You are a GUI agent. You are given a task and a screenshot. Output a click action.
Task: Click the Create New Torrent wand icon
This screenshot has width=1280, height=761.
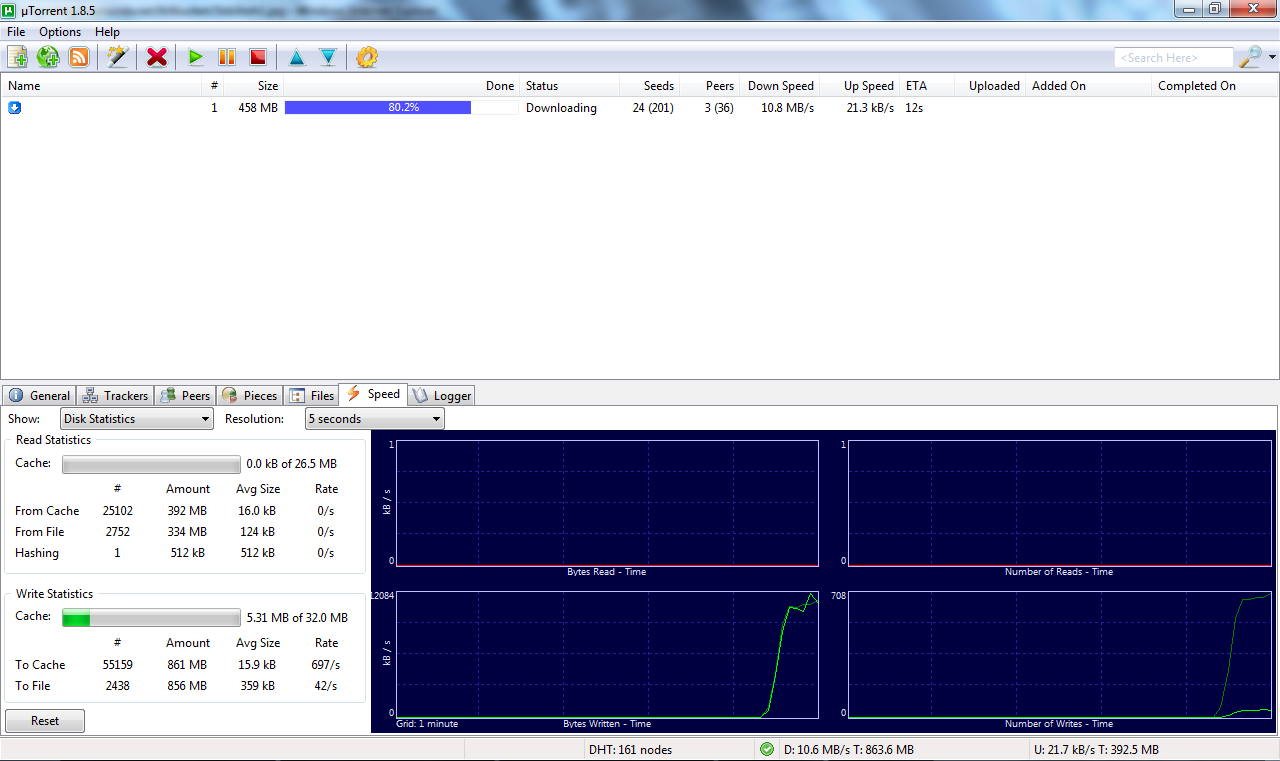tap(118, 57)
